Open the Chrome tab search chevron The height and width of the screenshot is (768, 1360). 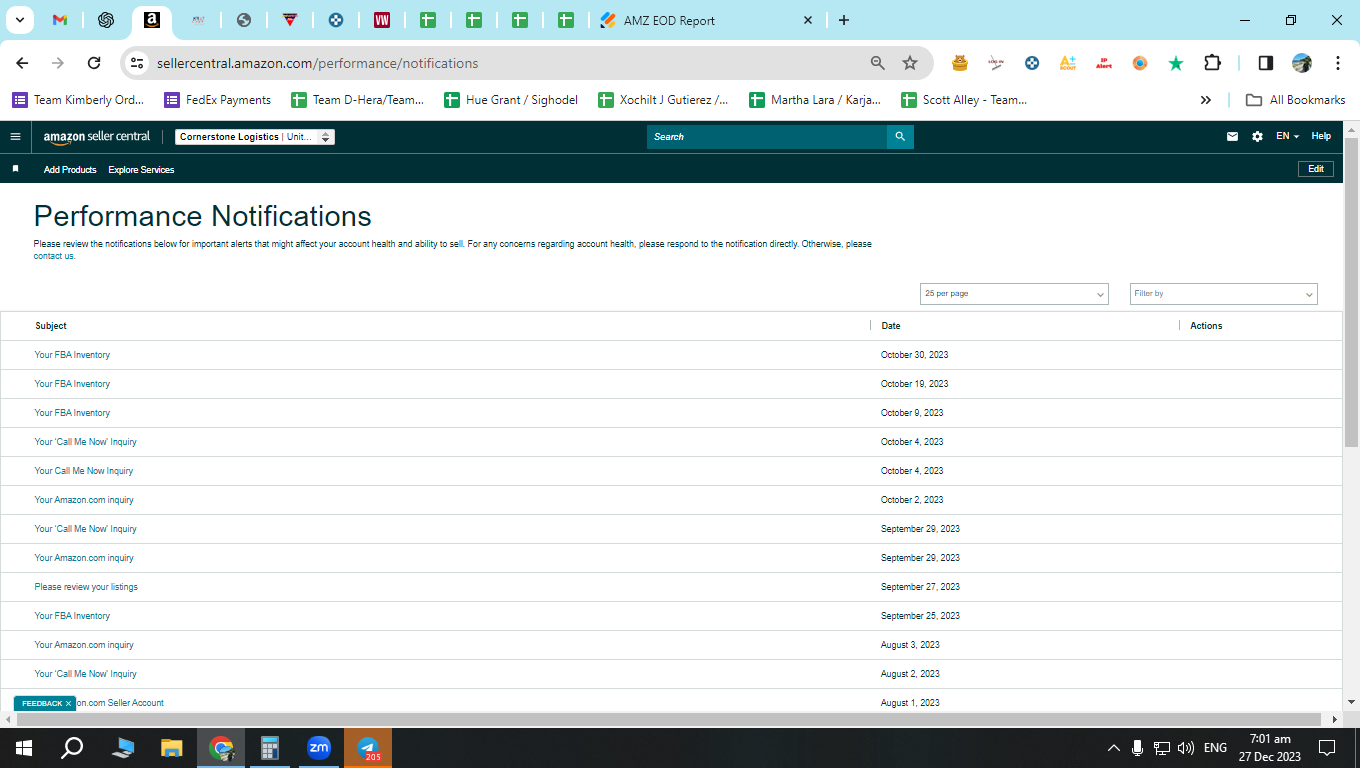(19, 20)
